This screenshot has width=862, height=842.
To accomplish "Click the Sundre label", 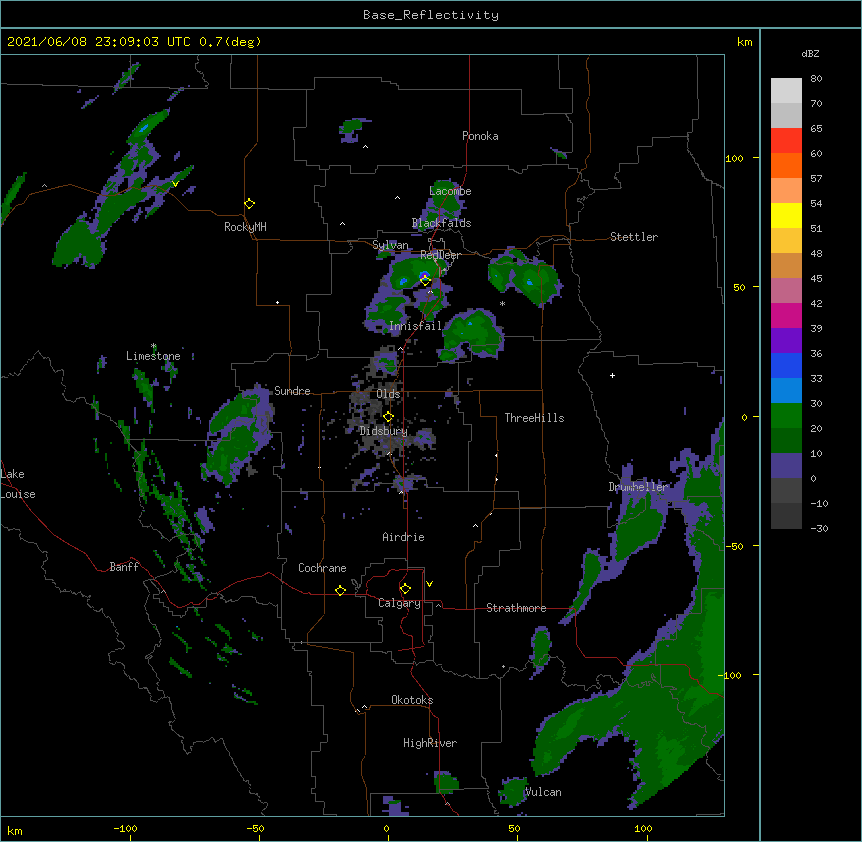I will coord(292,391).
